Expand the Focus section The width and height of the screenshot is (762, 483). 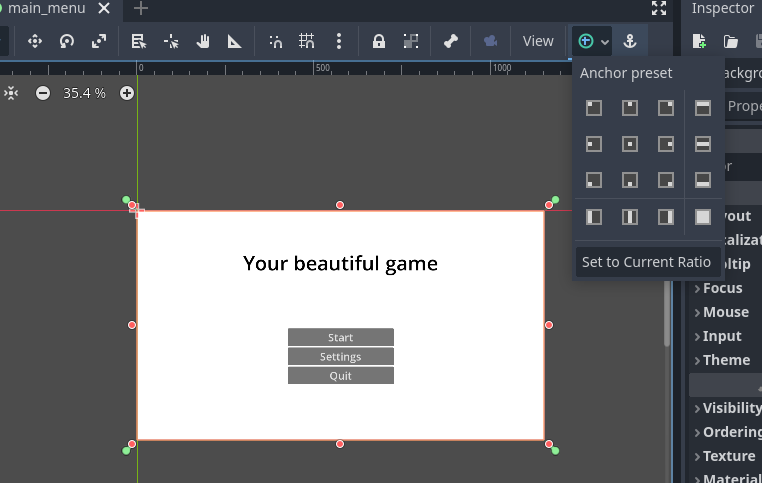pyautogui.click(x=718, y=288)
